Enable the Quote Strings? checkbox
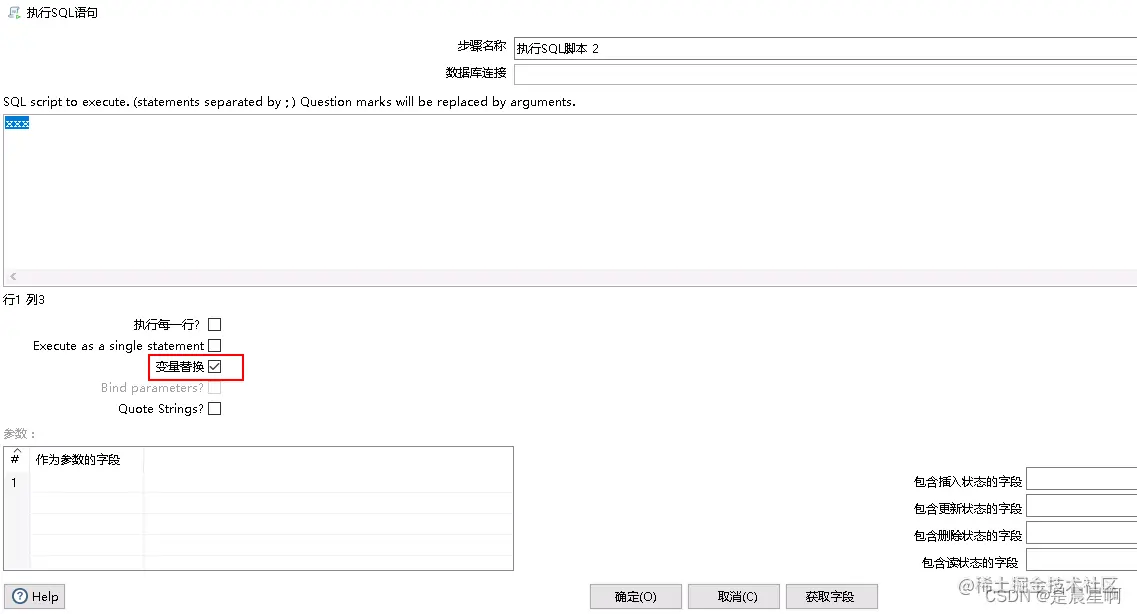Viewport: 1137px width, 614px height. [214, 408]
